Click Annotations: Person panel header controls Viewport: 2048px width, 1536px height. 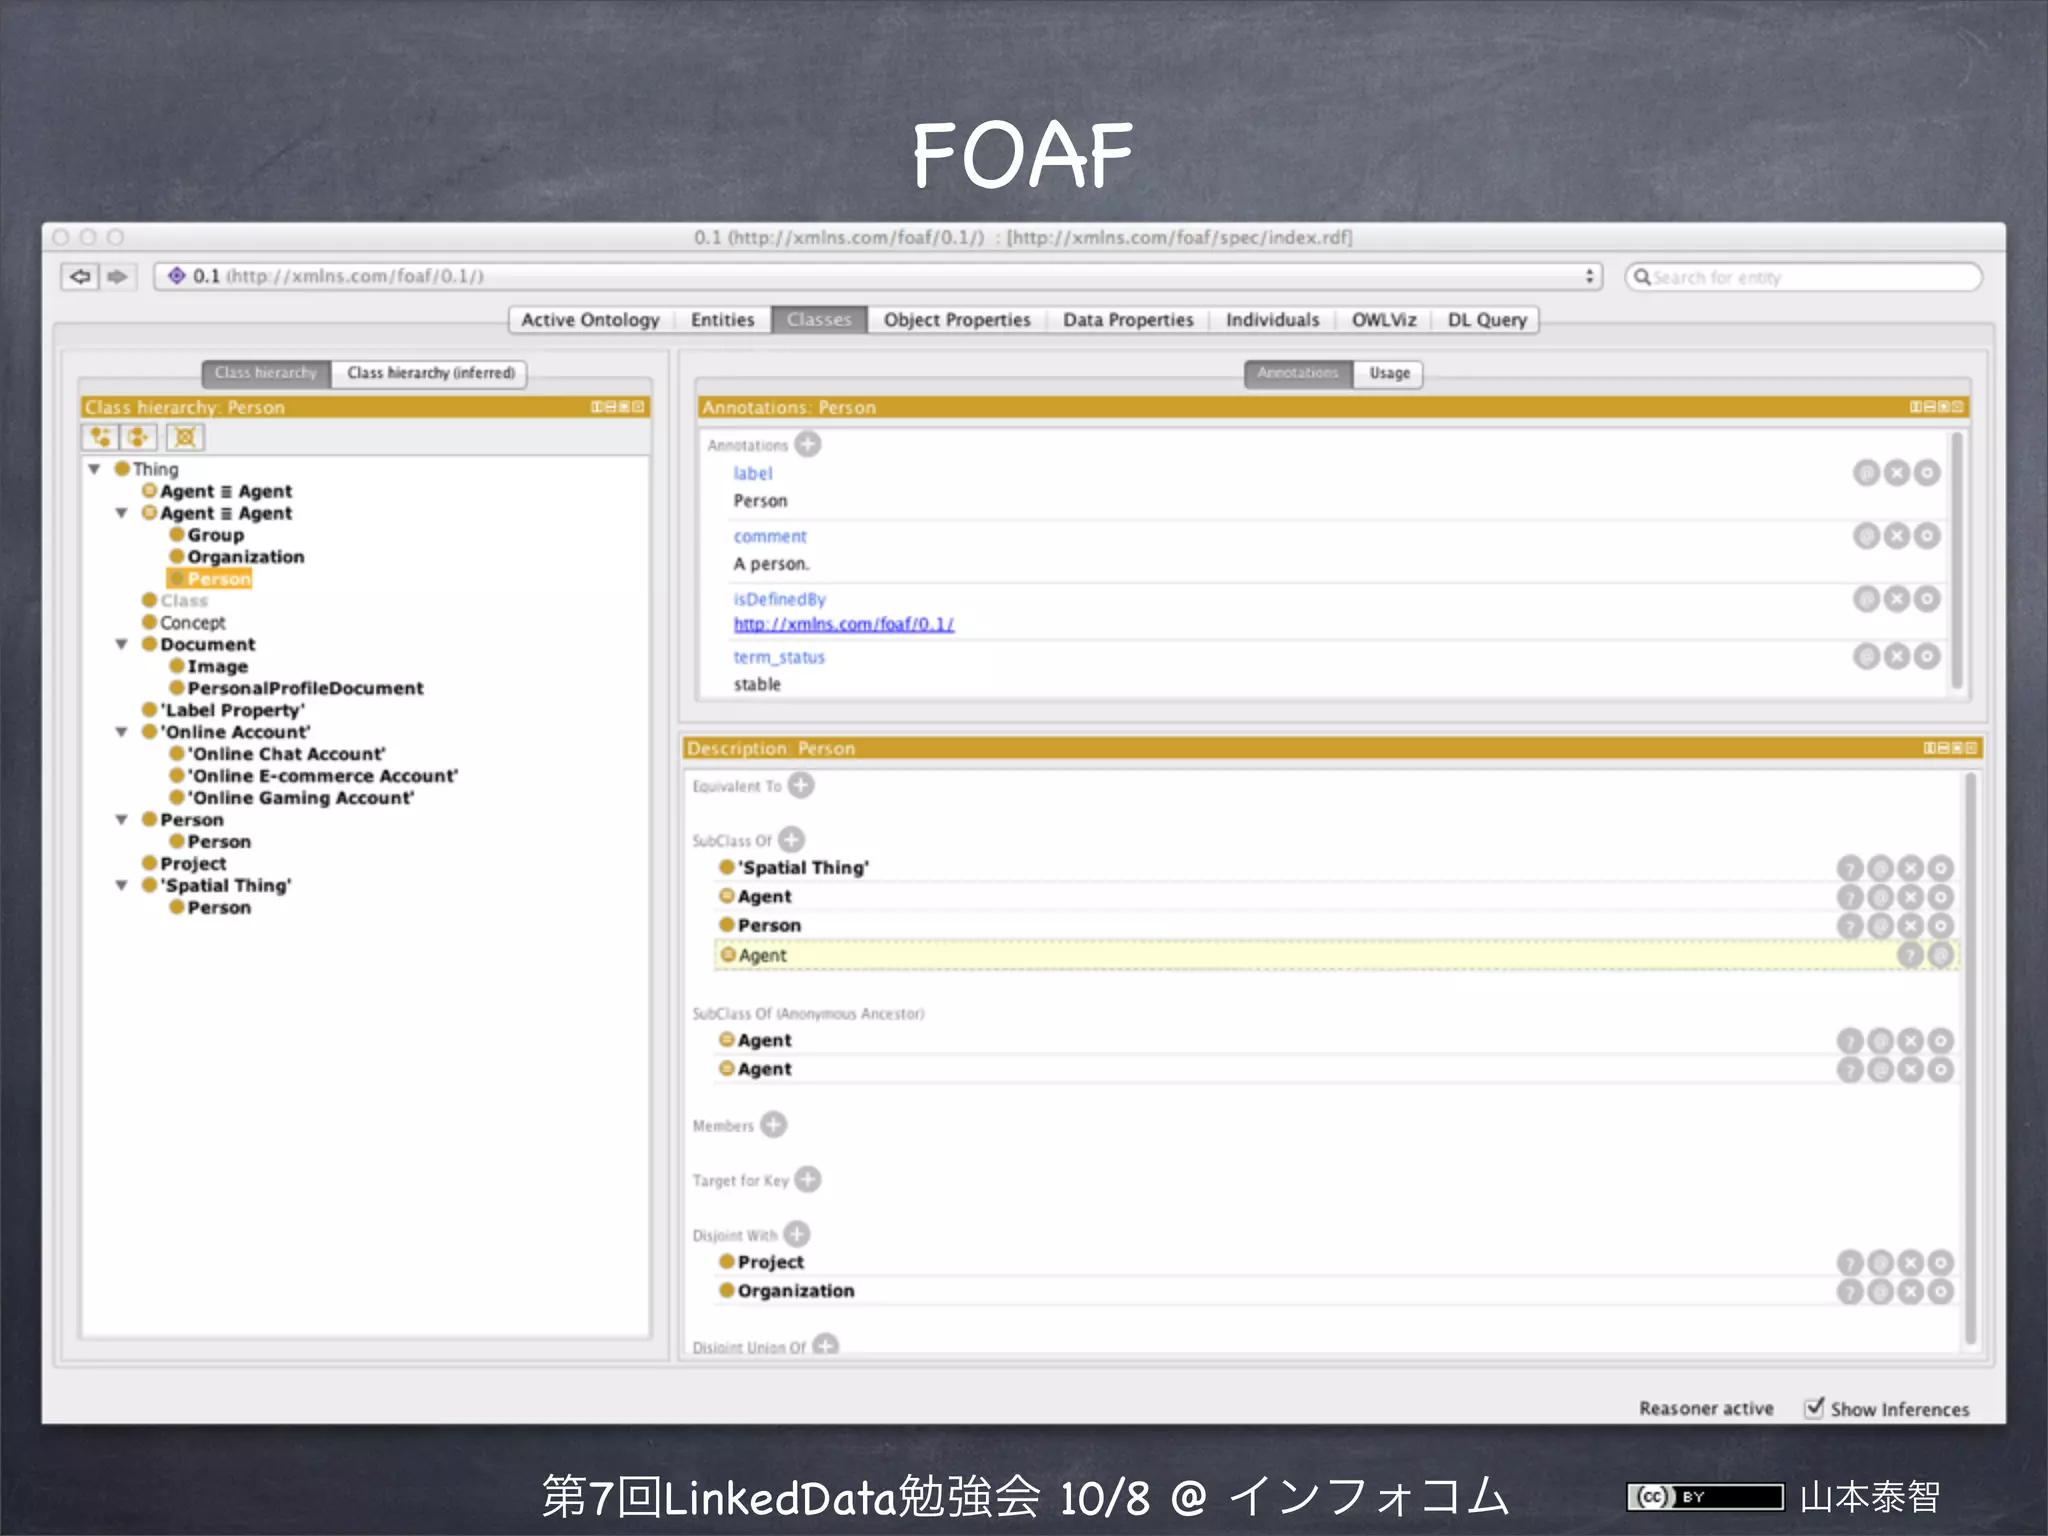pos(1937,407)
